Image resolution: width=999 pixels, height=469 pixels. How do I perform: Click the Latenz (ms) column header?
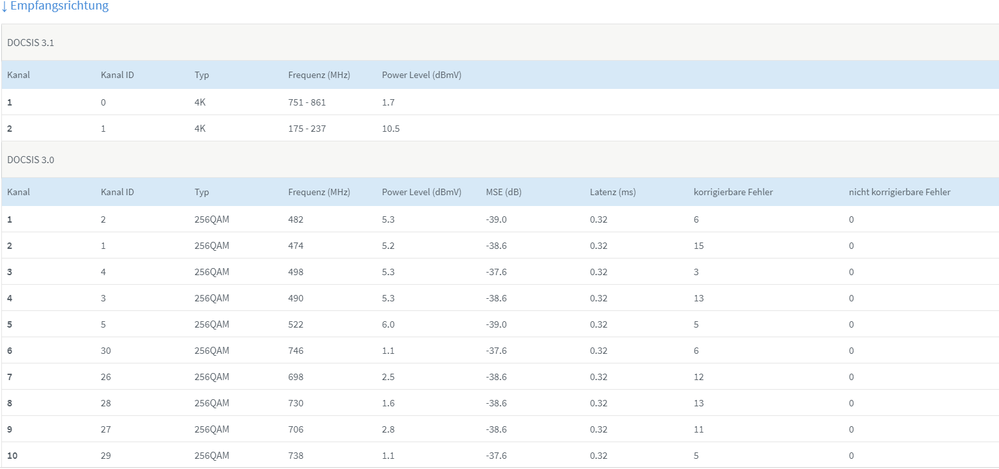click(x=612, y=192)
